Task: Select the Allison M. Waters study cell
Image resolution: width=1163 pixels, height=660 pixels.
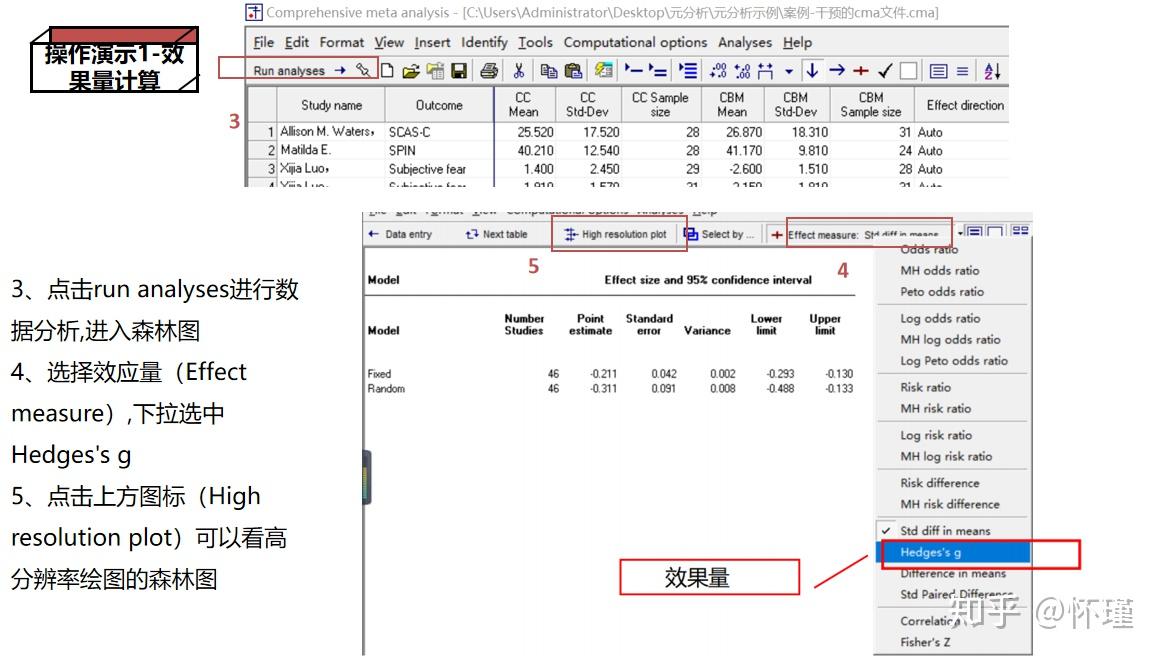Action: coord(331,131)
